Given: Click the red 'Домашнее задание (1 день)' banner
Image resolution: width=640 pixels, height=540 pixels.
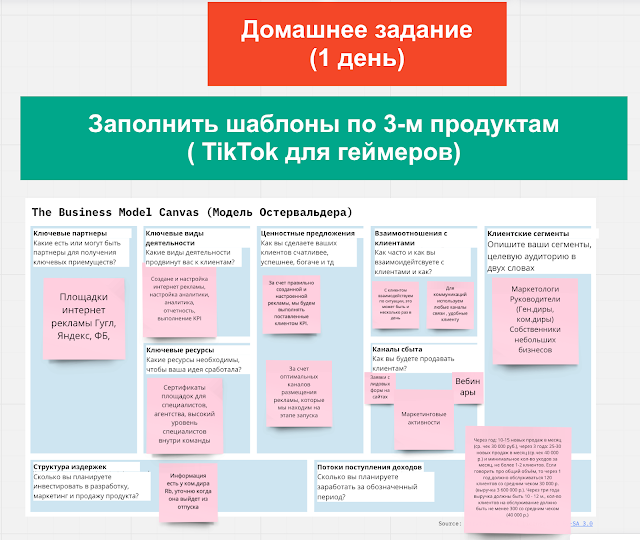Looking at the screenshot, I should [357, 44].
